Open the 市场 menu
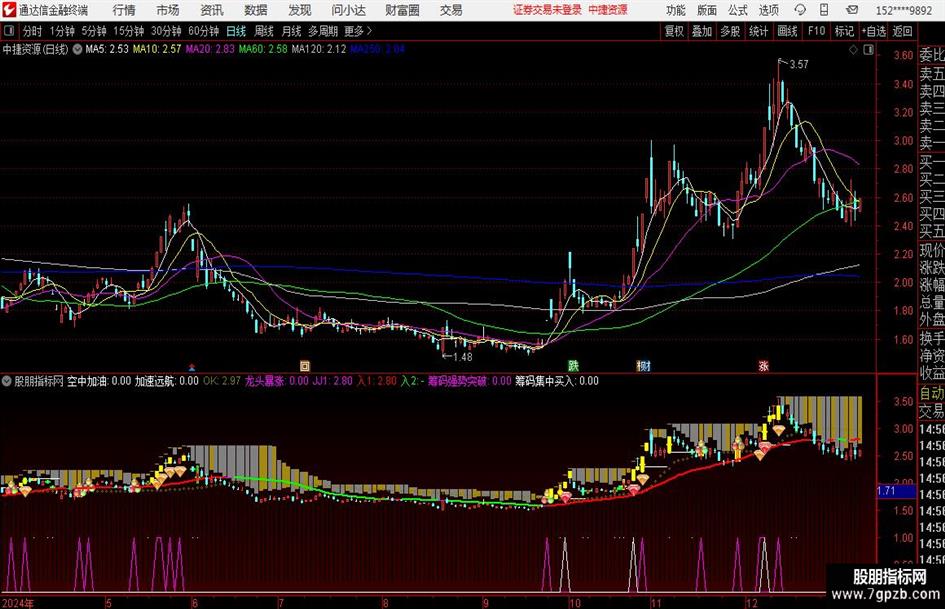945x609 pixels. pyautogui.click(x=168, y=10)
